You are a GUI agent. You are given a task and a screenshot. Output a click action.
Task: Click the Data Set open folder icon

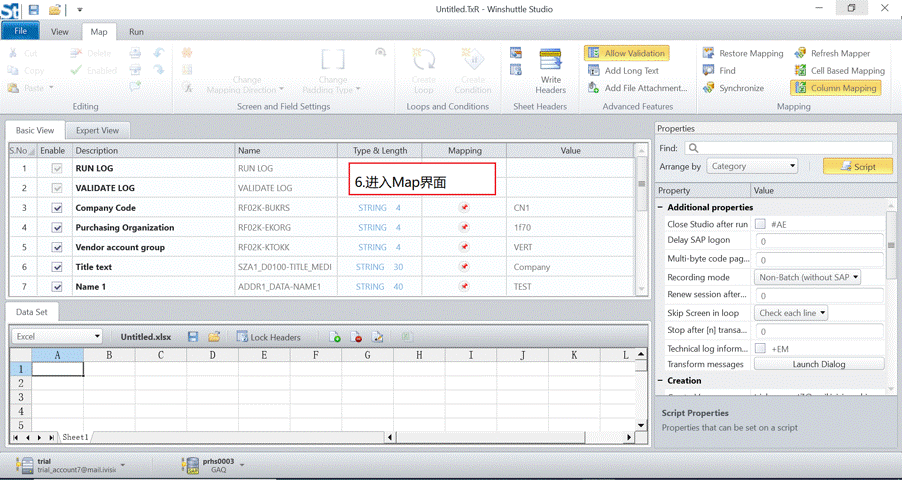coord(214,337)
